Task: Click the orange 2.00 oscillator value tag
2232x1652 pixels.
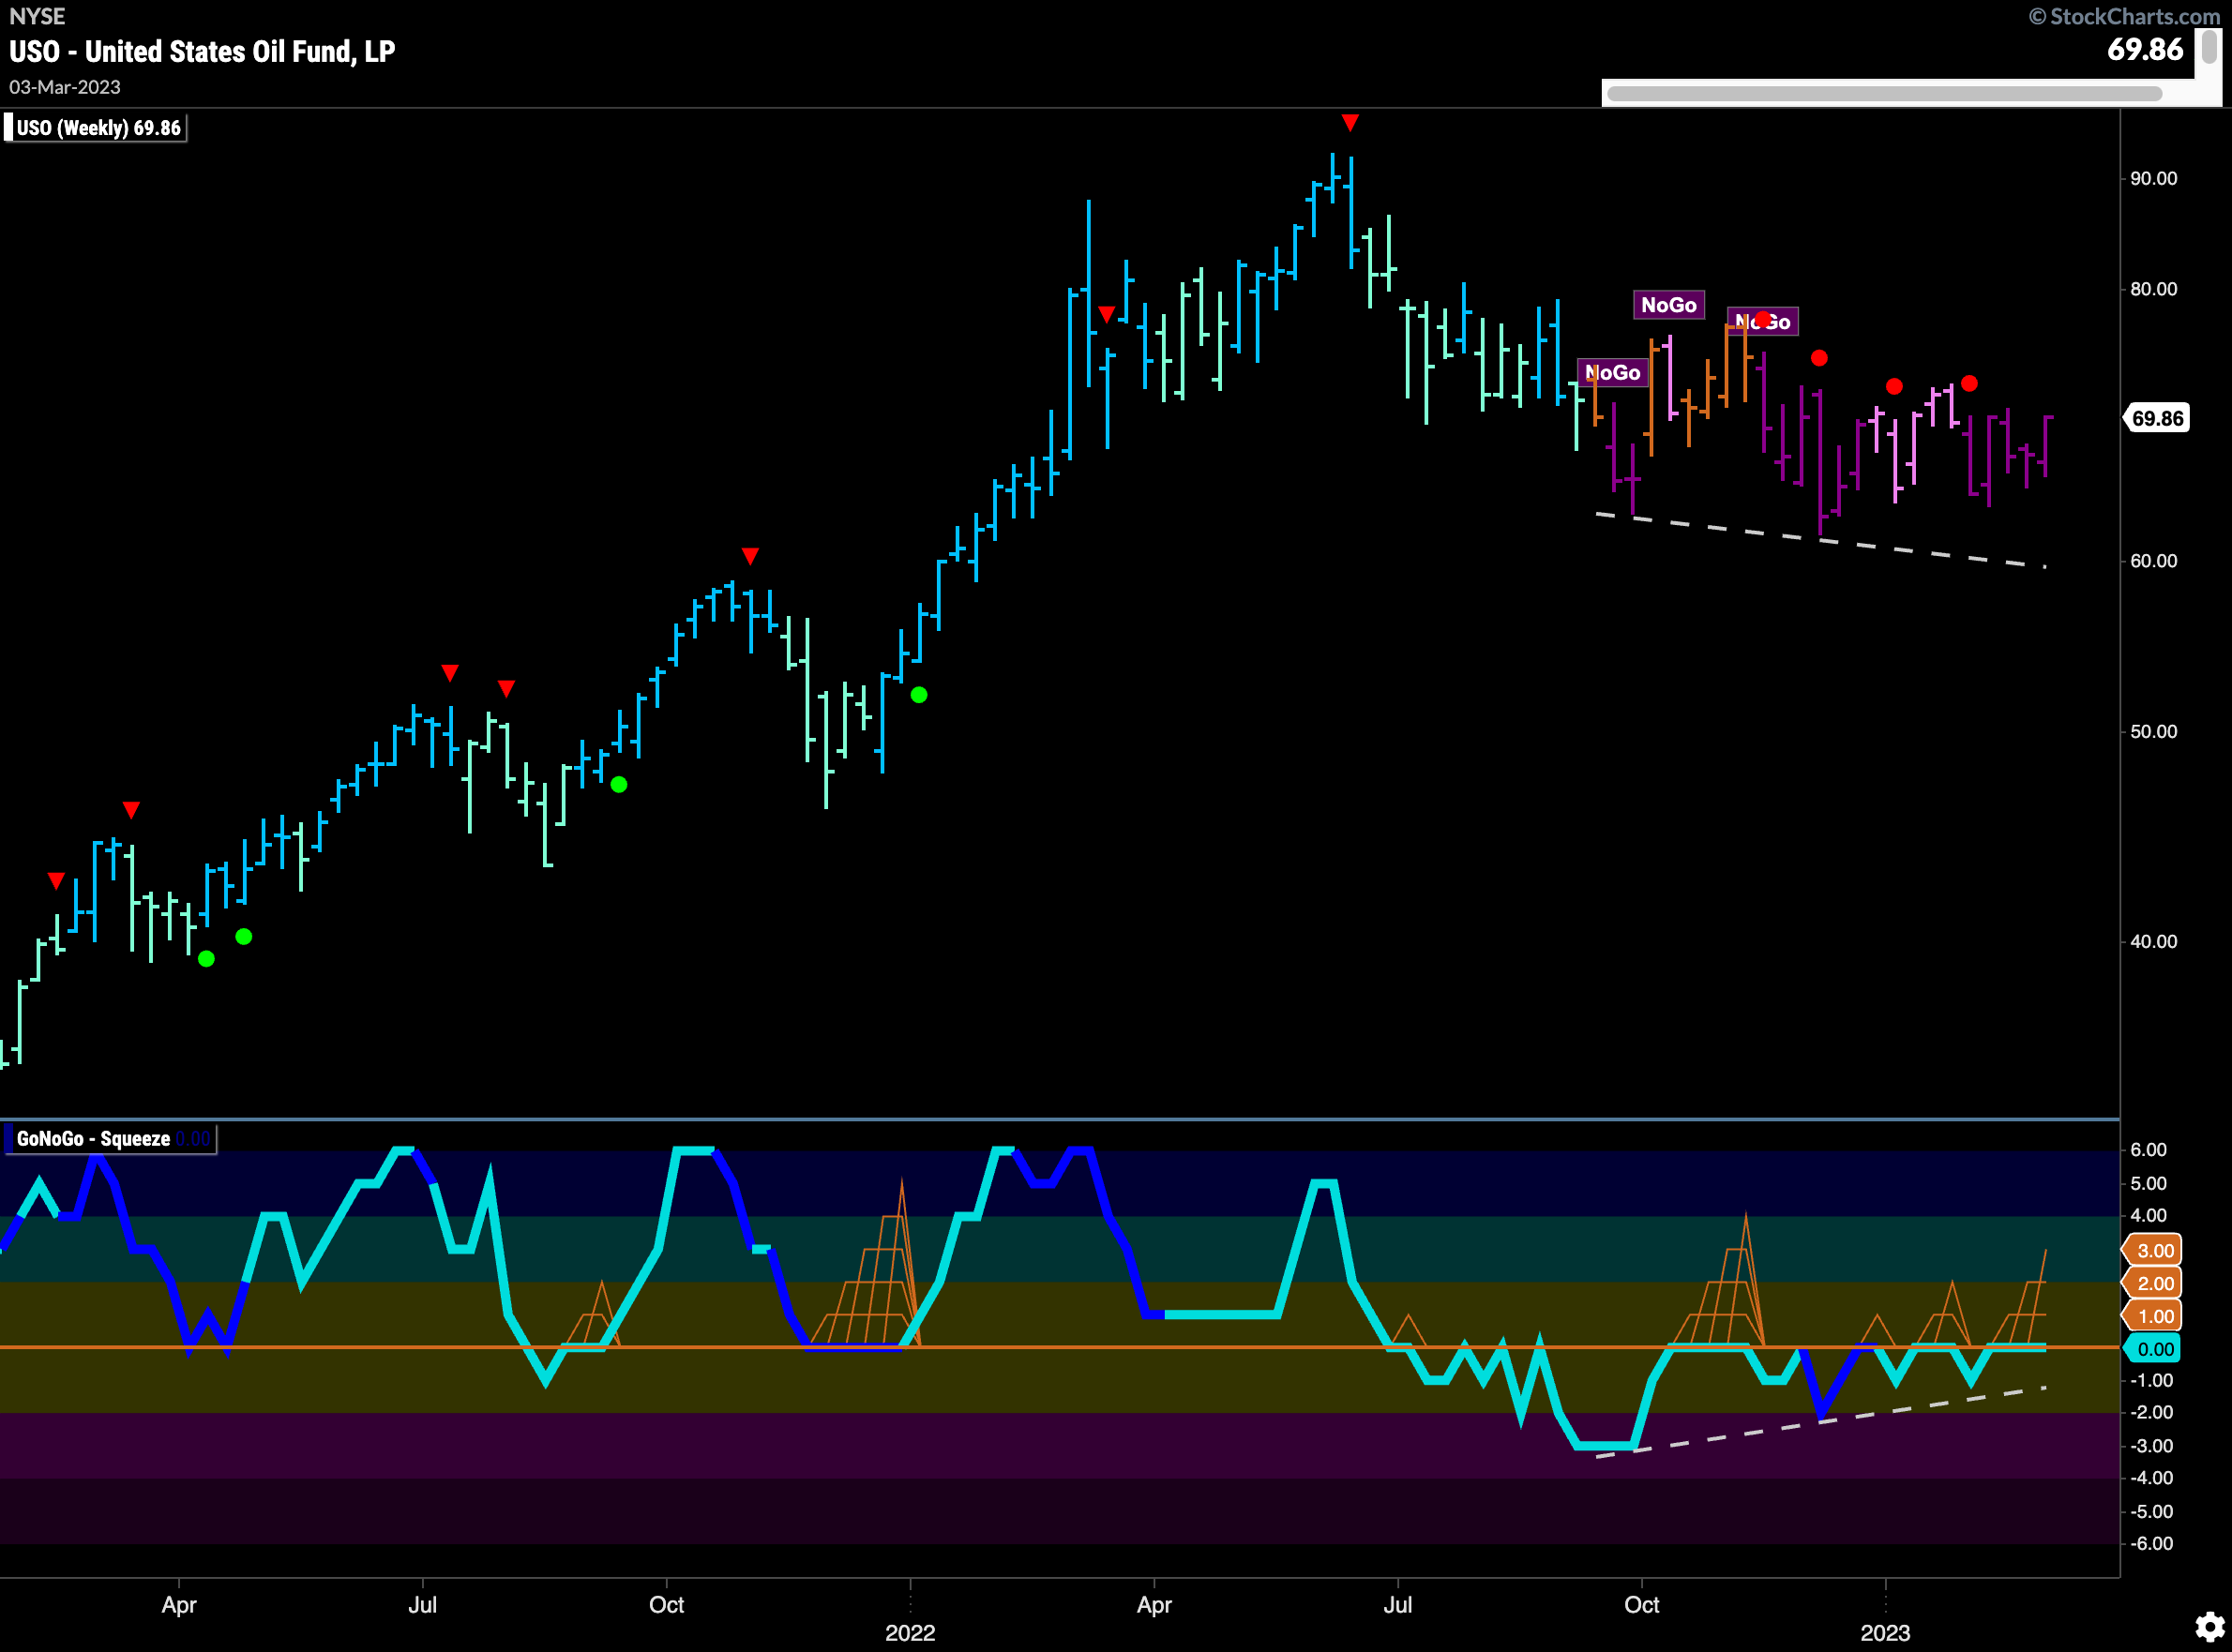Action: pyautogui.click(x=2152, y=1284)
